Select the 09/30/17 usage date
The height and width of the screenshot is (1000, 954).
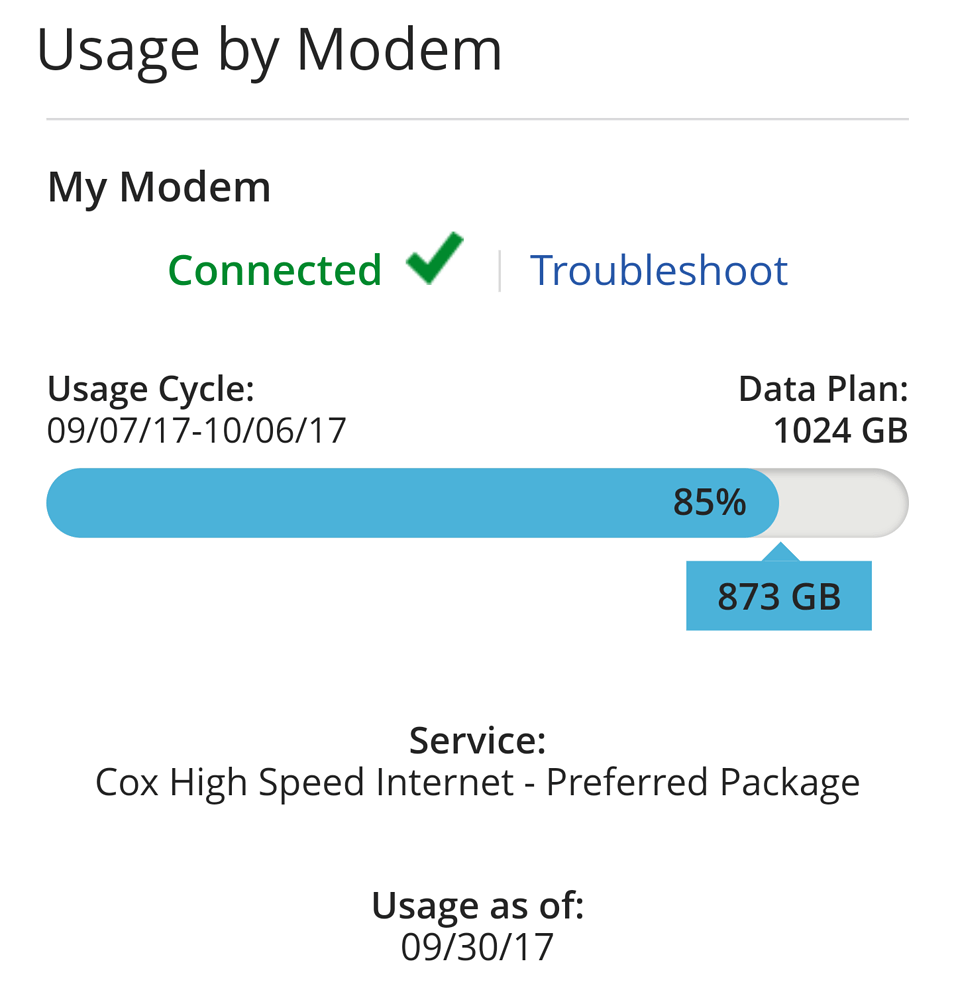tap(477, 945)
